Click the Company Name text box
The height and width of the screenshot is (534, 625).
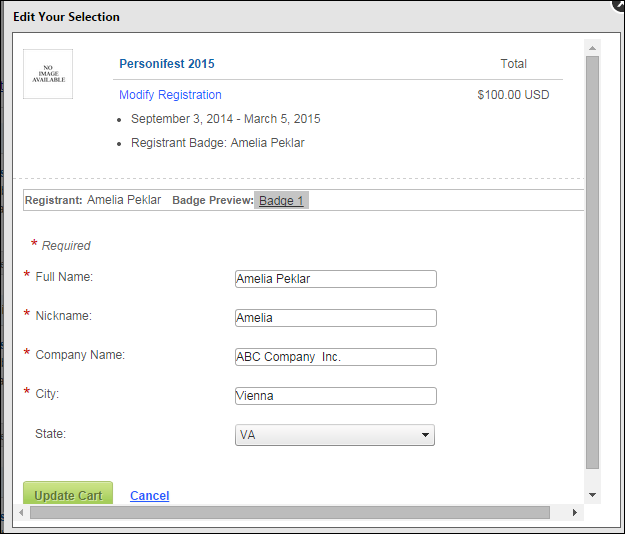(336, 357)
